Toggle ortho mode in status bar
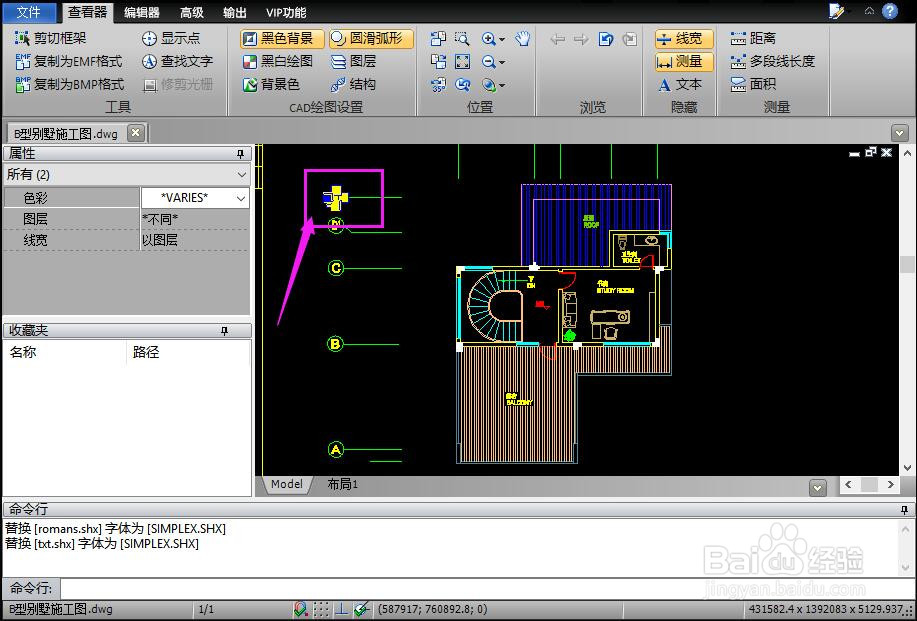 pos(342,609)
